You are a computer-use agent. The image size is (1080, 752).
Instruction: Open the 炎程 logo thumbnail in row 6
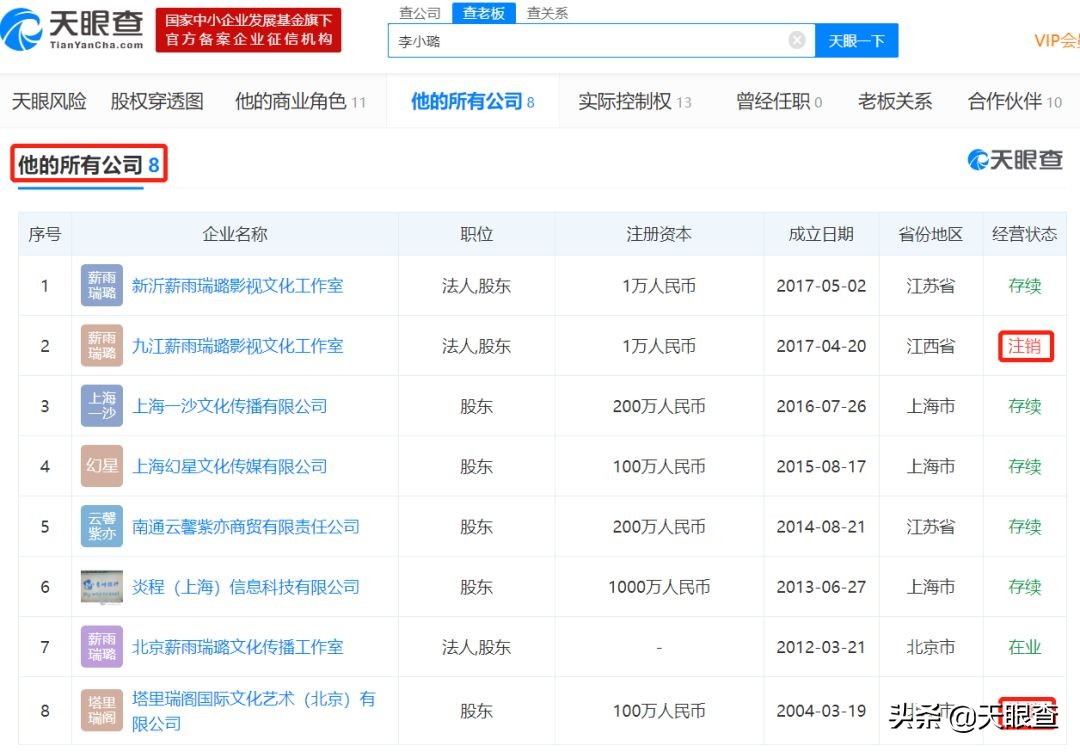101,587
